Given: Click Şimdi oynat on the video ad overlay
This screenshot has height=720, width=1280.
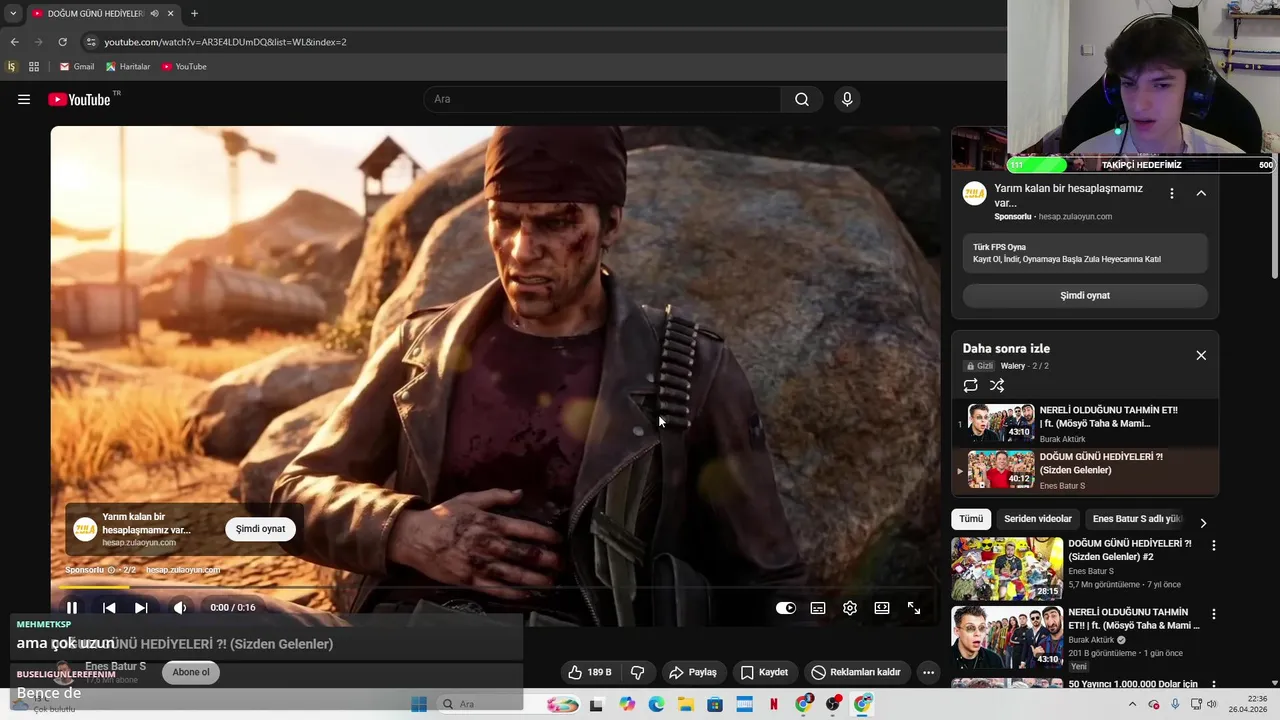Looking at the screenshot, I should [260, 529].
